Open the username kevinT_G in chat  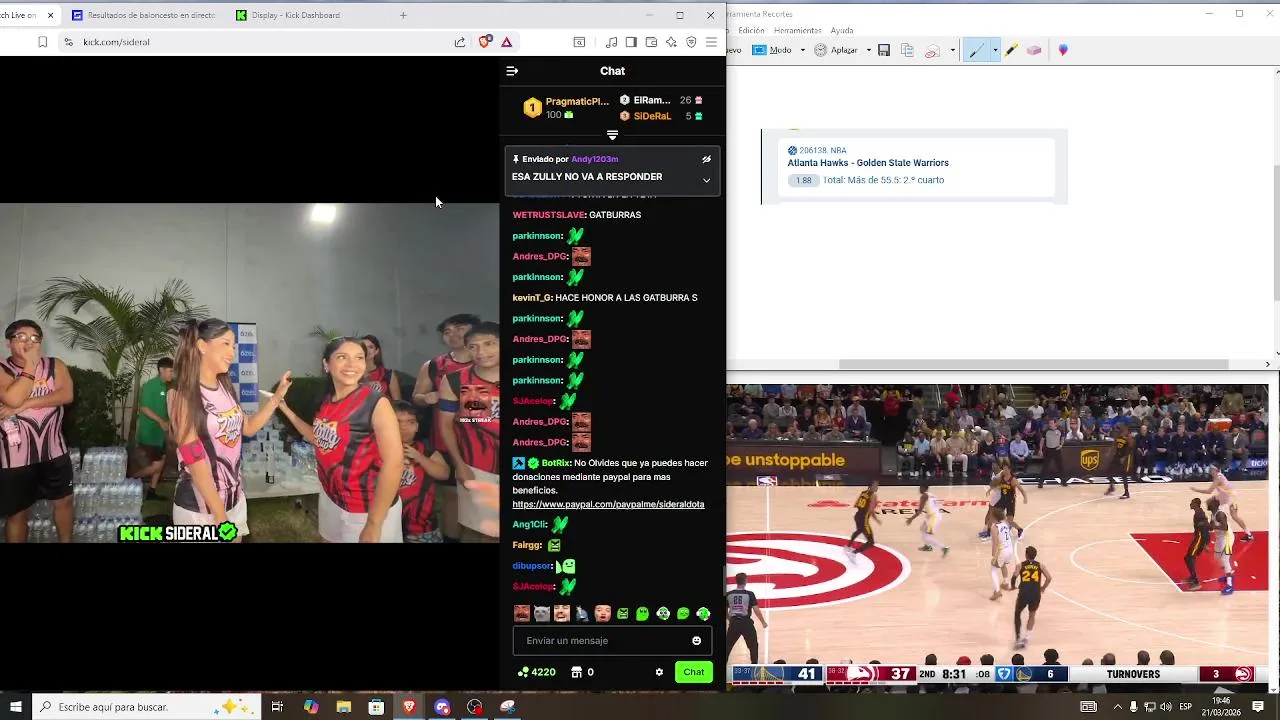[532, 298]
